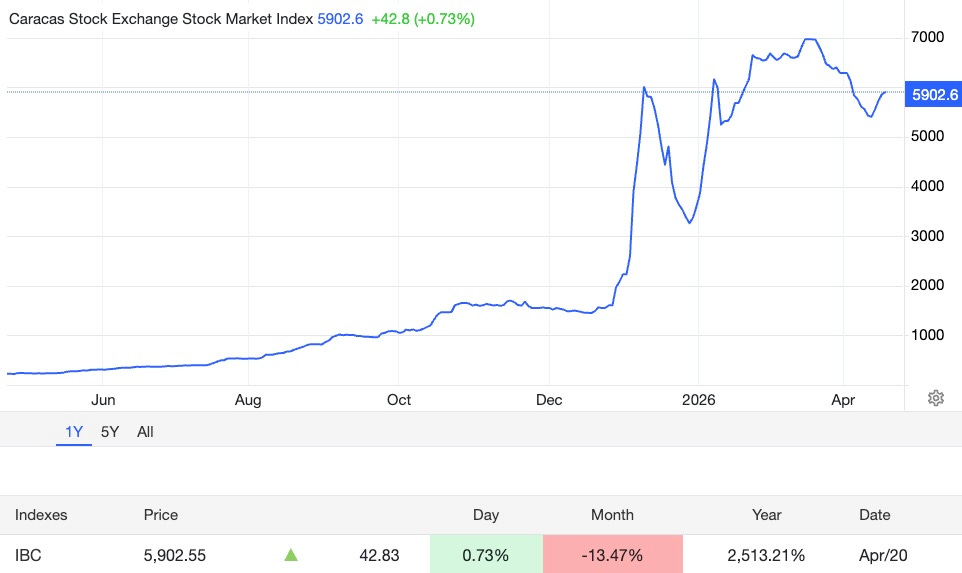Click the 7000 y-axis label
This screenshot has width=962, height=573.
928,37
